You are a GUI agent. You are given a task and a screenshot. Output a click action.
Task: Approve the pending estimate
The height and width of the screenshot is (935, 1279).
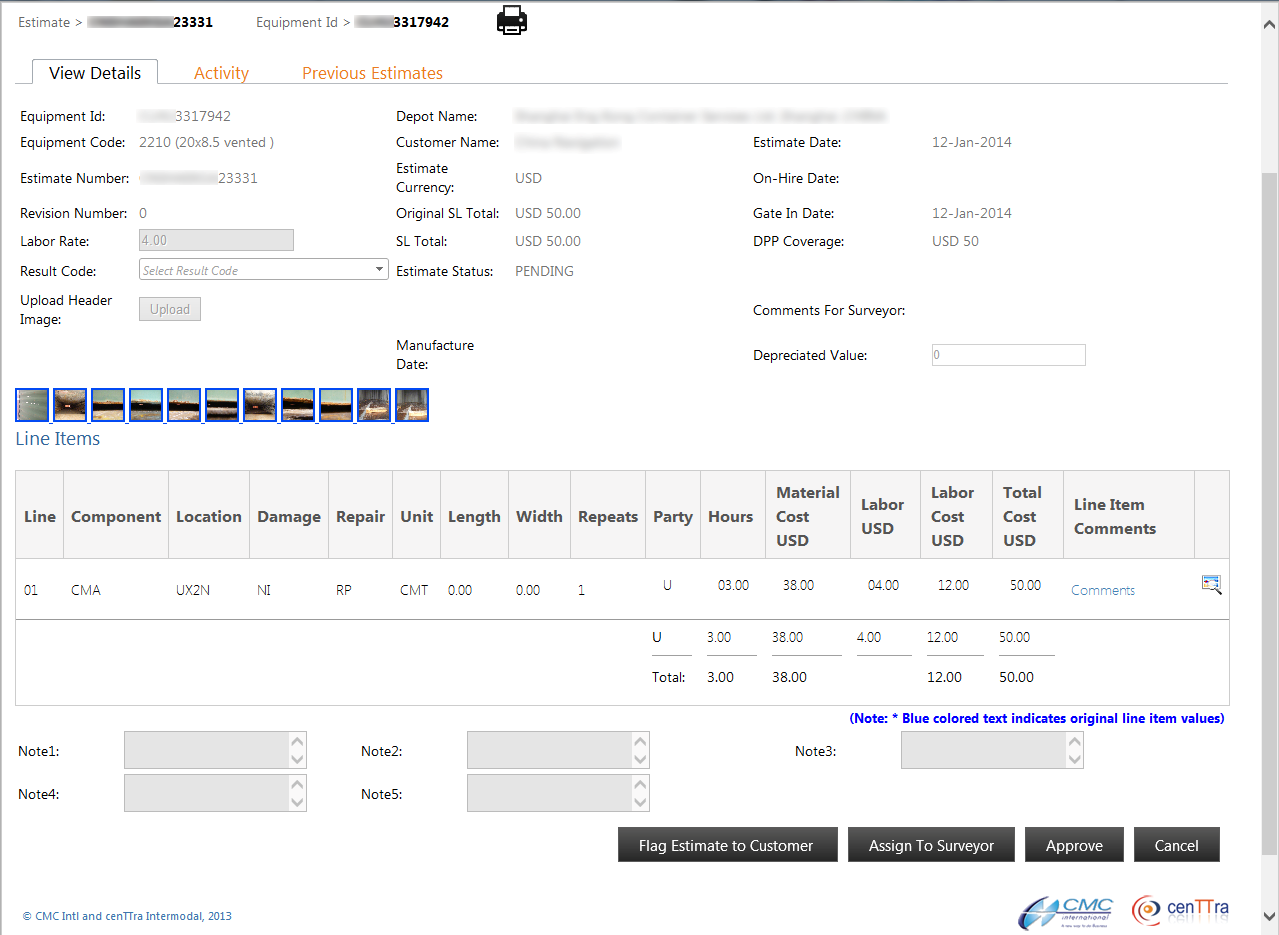[1073, 844]
